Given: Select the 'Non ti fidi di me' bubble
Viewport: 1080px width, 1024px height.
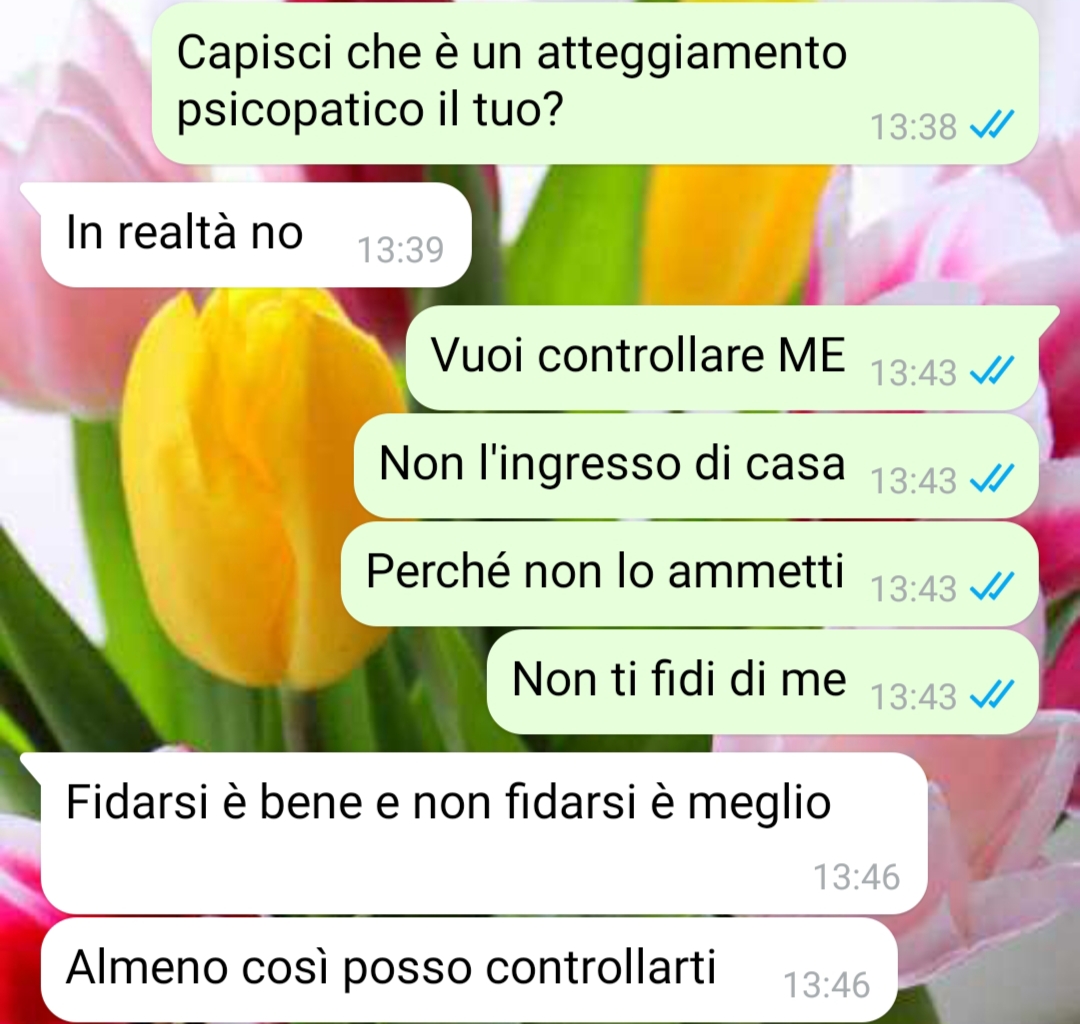Looking at the screenshot, I should pos(762,682).
